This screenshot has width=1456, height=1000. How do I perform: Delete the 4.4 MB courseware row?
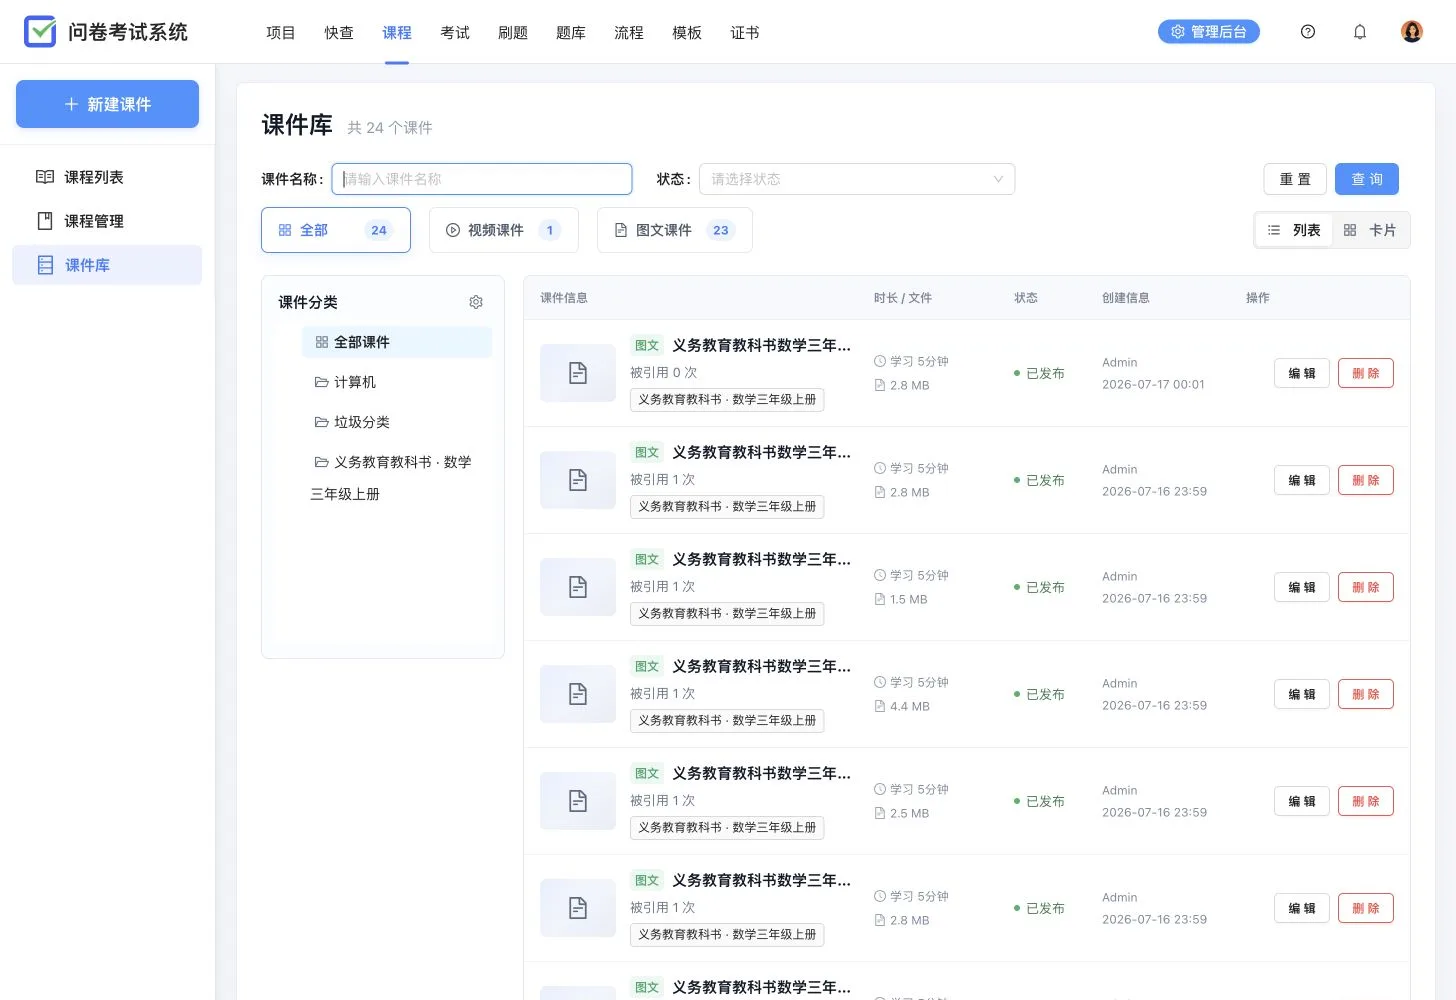pyautogui.click(x=1366, y=694)
